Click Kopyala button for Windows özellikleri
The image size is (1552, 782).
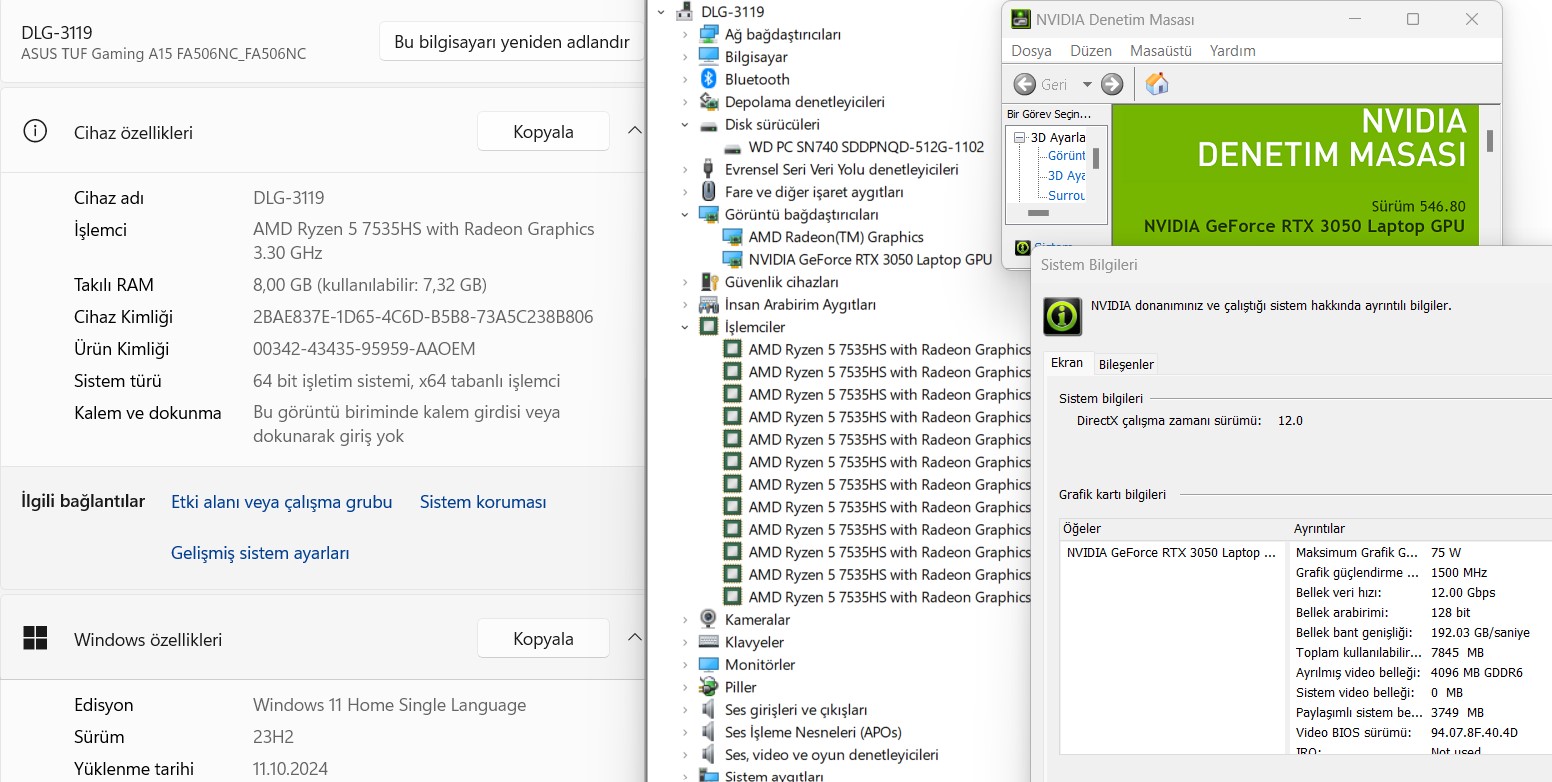[x=543, y=639]
